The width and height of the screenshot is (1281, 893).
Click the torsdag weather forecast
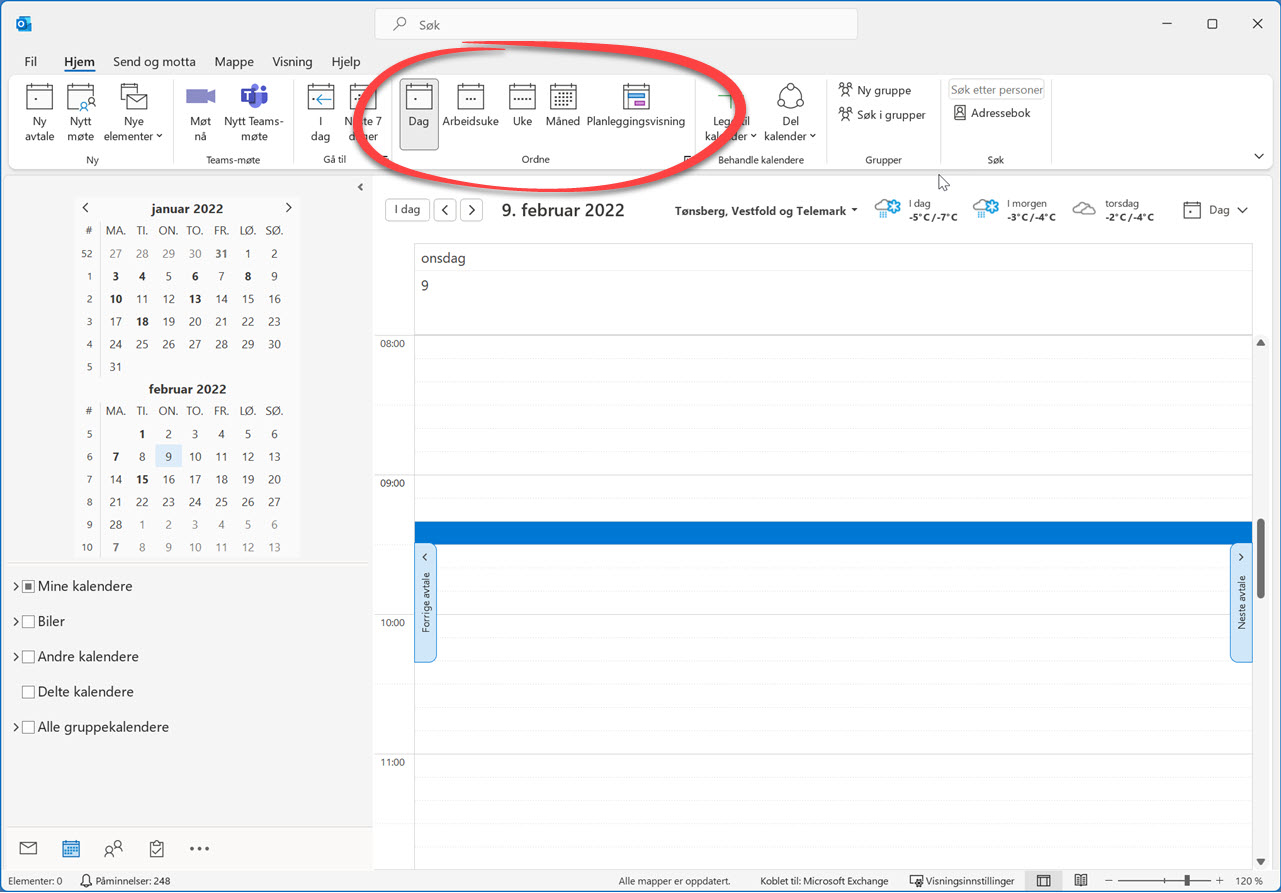(x=1114, y=210)
